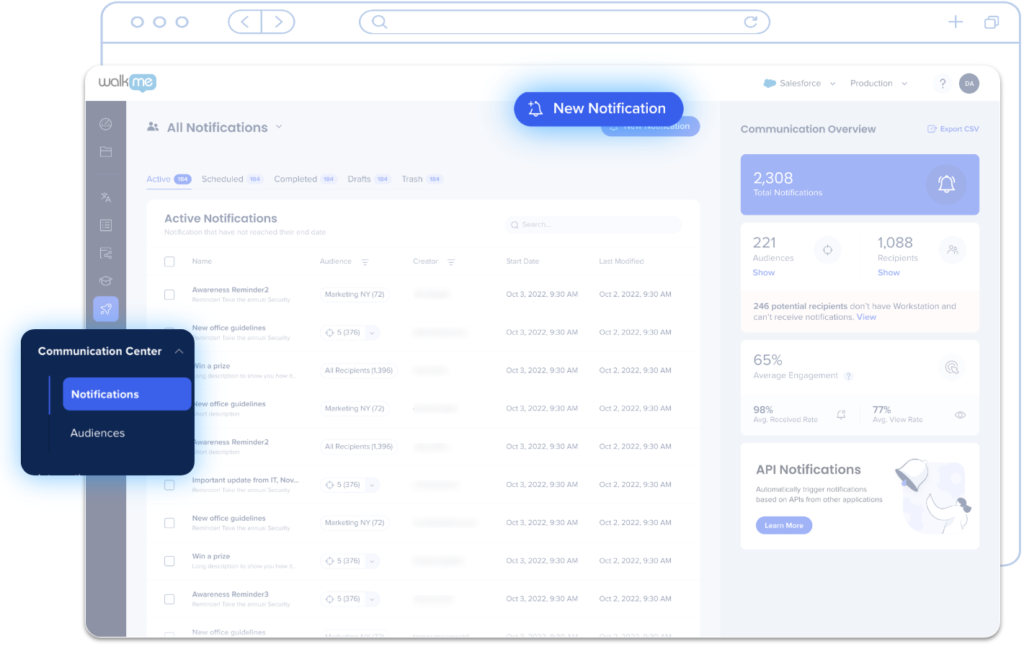Open Learn More under API Notifications
Screen dimensions: 1024x649
[783, 525]
